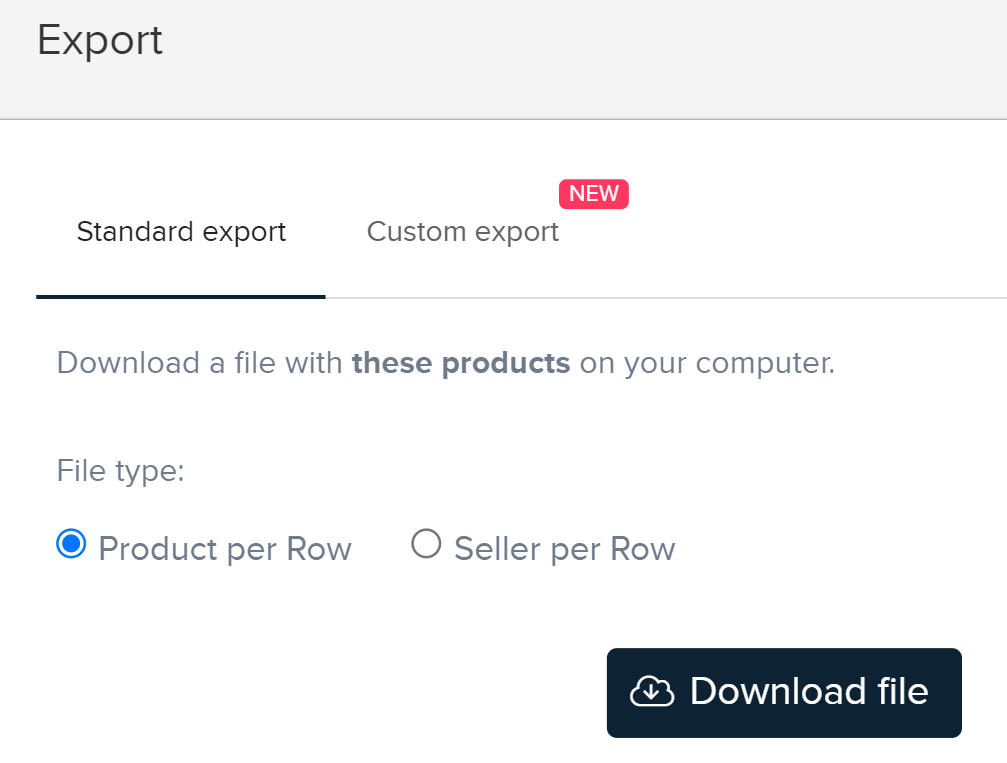
Task: Click the red NEW badge
Action: pos(594,194)
